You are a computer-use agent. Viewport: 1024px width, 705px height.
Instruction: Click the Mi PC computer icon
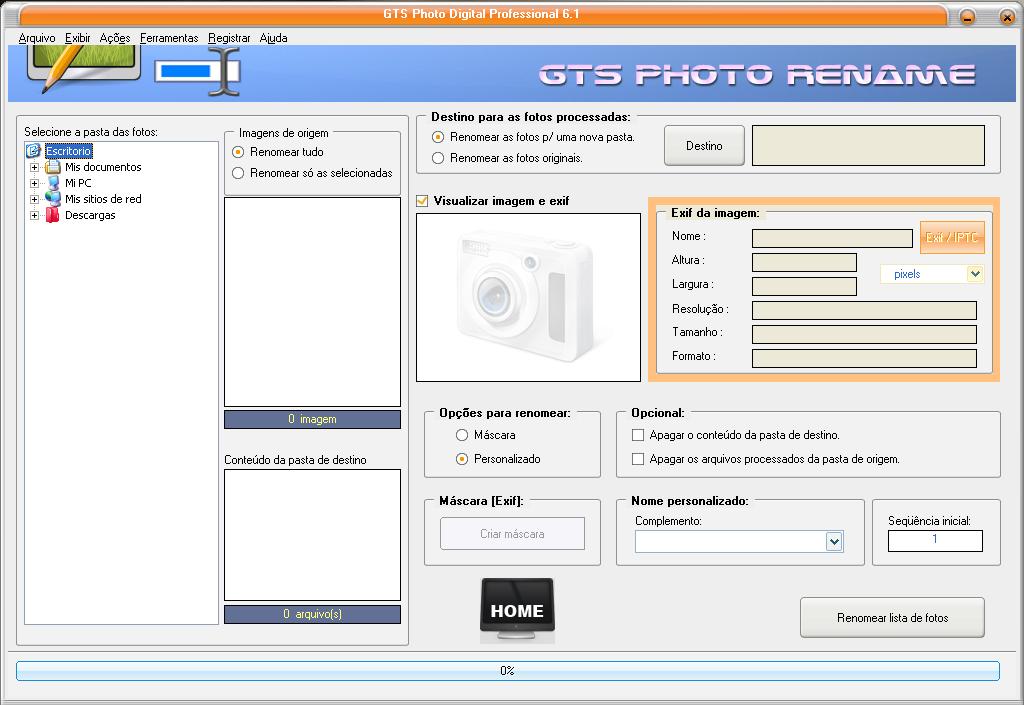53,183
